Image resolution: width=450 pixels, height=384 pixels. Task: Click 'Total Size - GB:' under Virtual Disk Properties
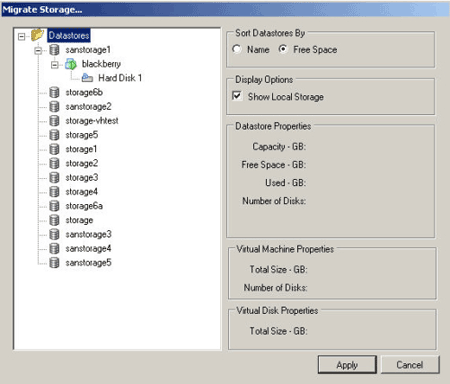click(279, 331)
